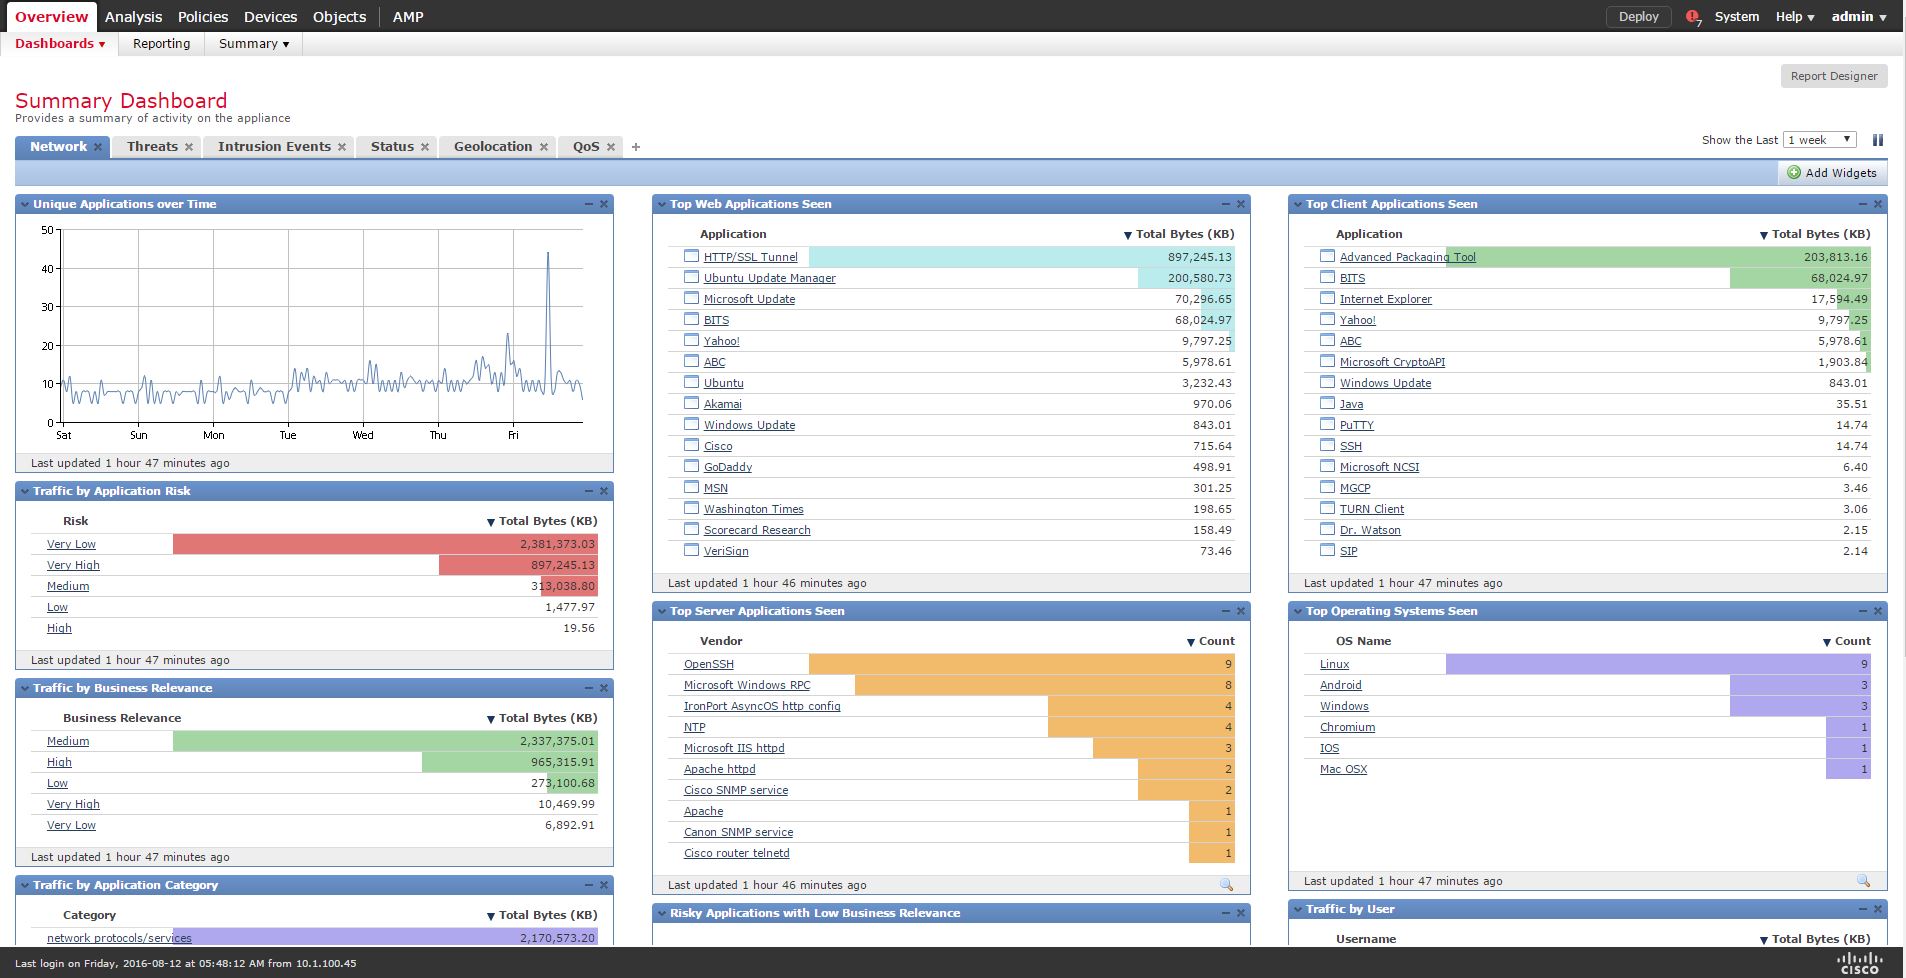Click the green plus Add Widgets button
Image resolution: width=1906 pixels, height=978 pixels.
1832,173
